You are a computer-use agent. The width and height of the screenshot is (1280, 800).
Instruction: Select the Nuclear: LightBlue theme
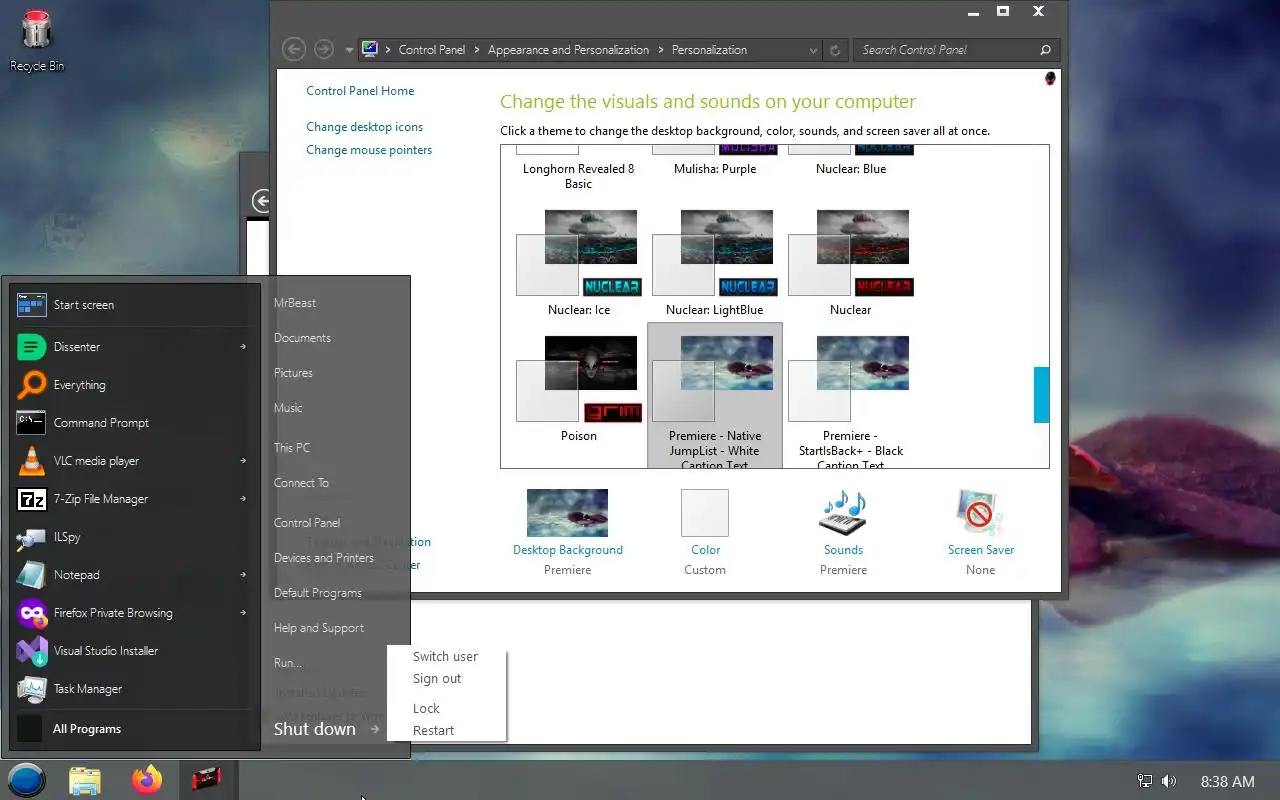point(715,263)
